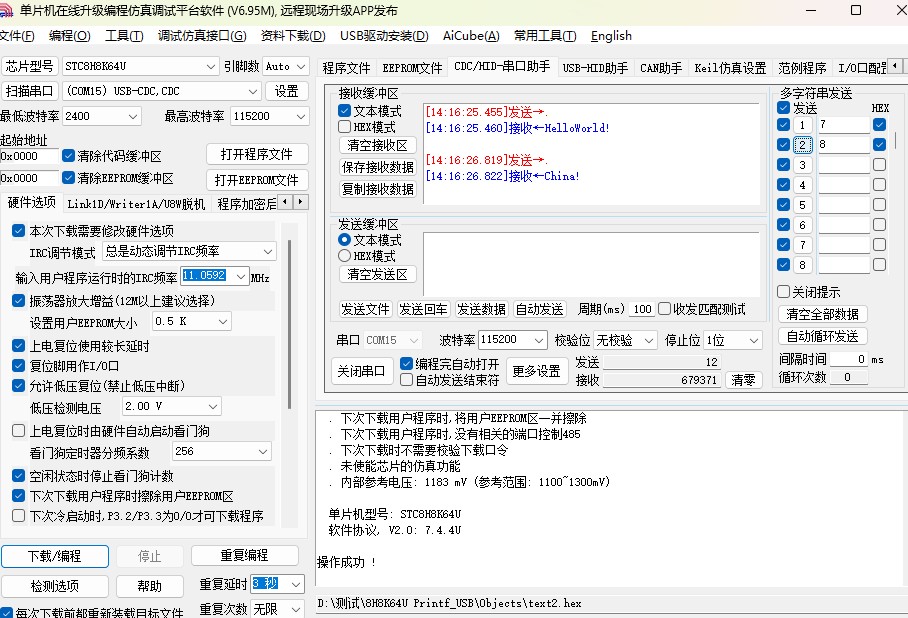Open 最高波特率 115200 dropdown

301,116
